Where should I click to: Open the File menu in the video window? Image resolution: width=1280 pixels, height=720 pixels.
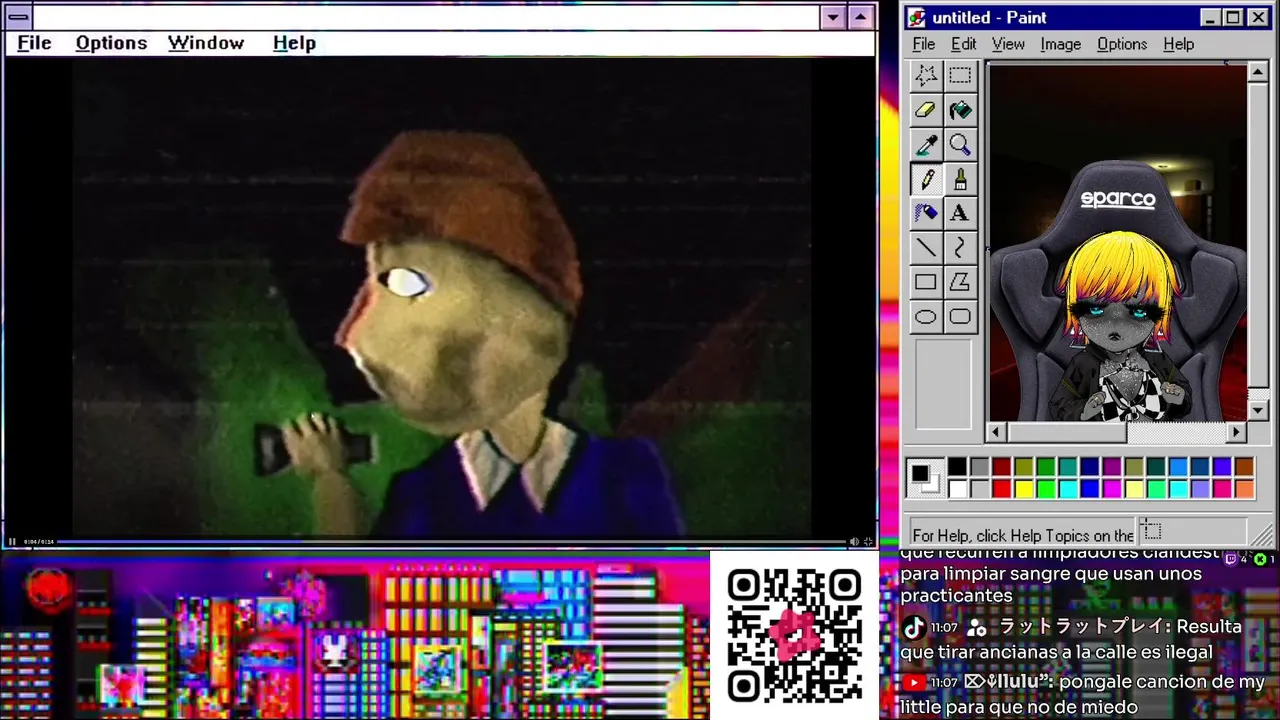[x=34, y=43]
